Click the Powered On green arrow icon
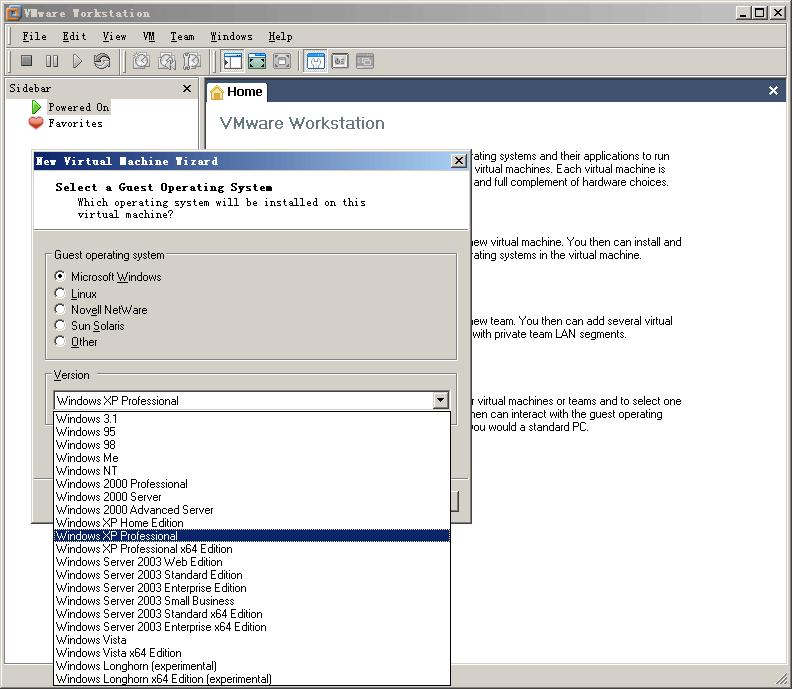 [36, 107]
